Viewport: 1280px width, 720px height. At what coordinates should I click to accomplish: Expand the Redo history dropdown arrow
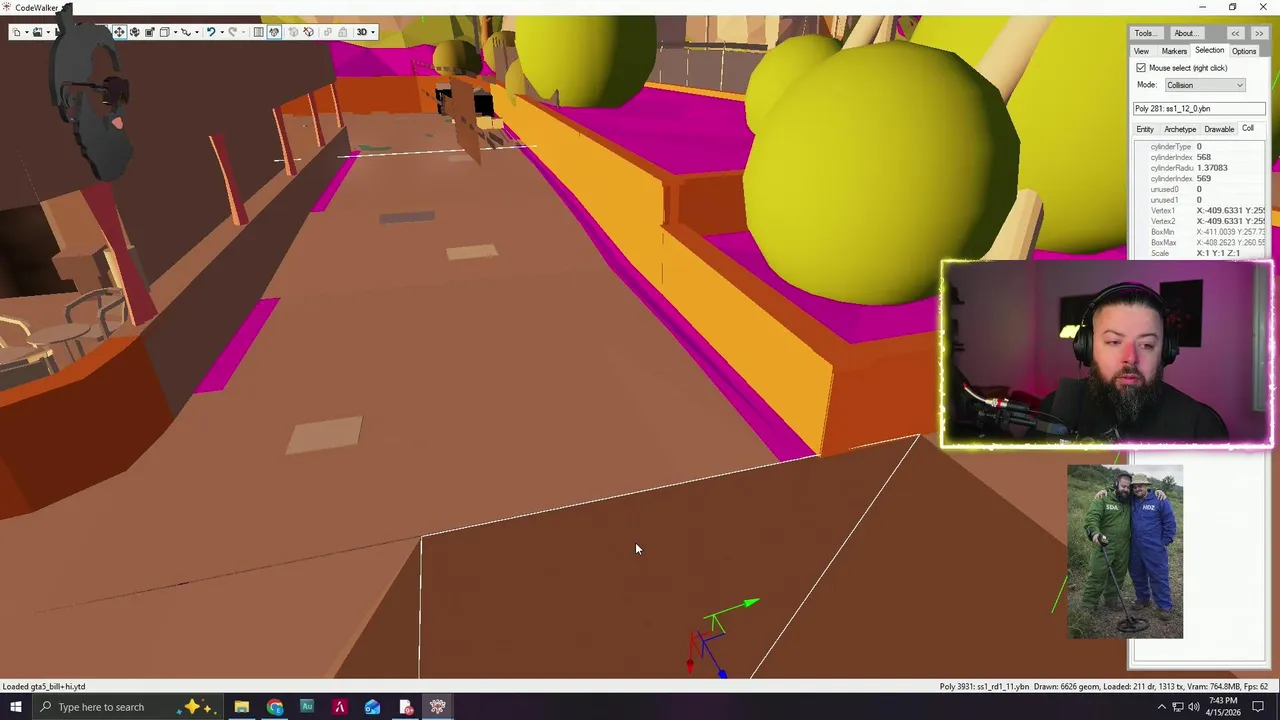point(243,32)
